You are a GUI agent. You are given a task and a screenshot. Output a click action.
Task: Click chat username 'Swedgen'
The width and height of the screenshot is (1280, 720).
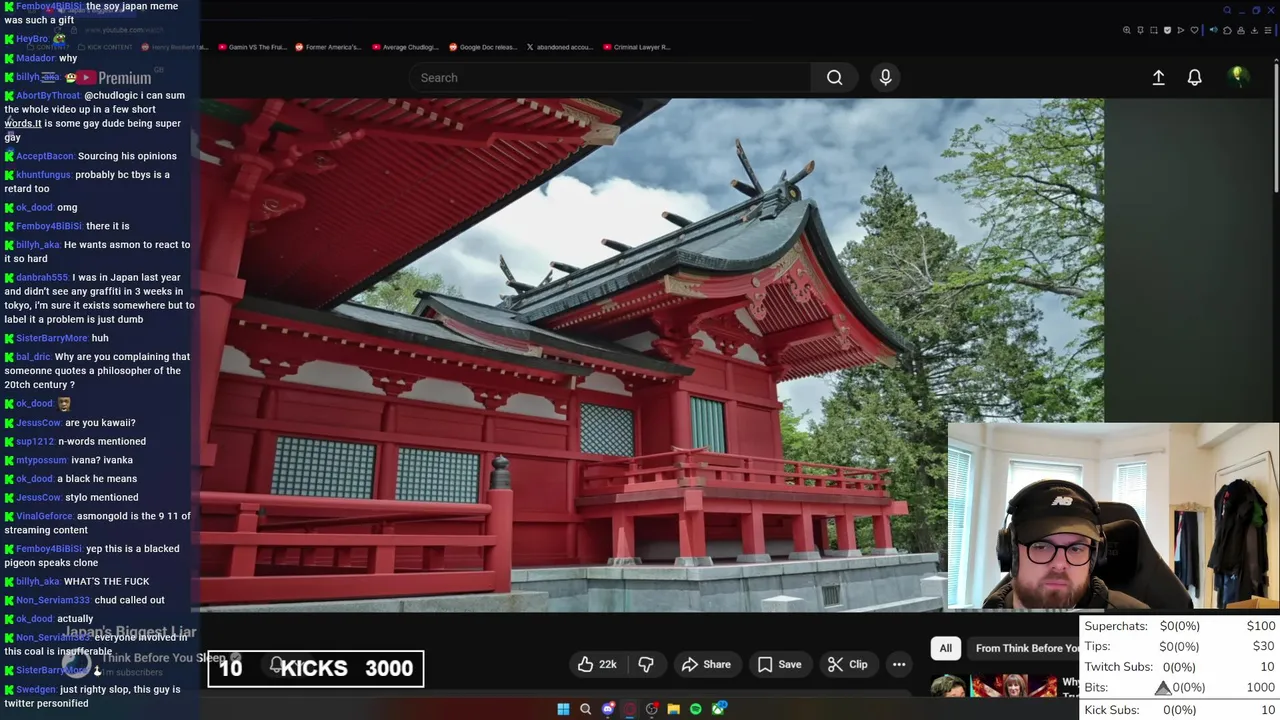(x=36, y=689)
